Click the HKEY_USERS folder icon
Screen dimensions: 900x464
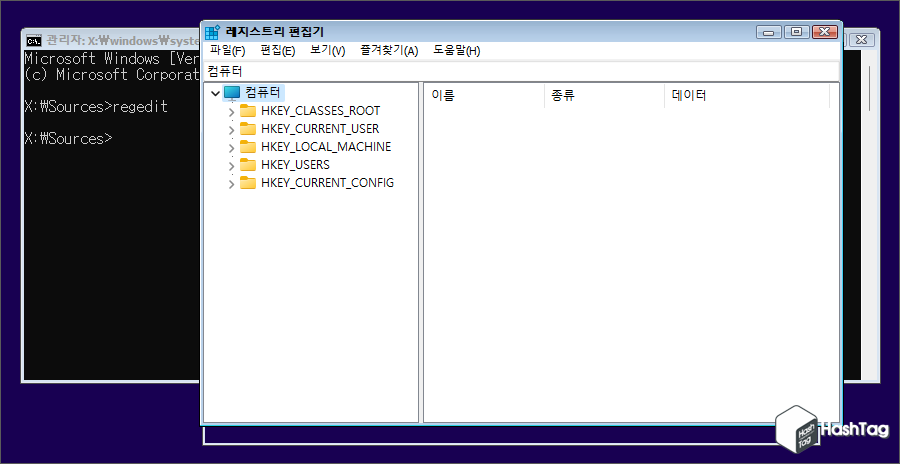coord(248,165)
